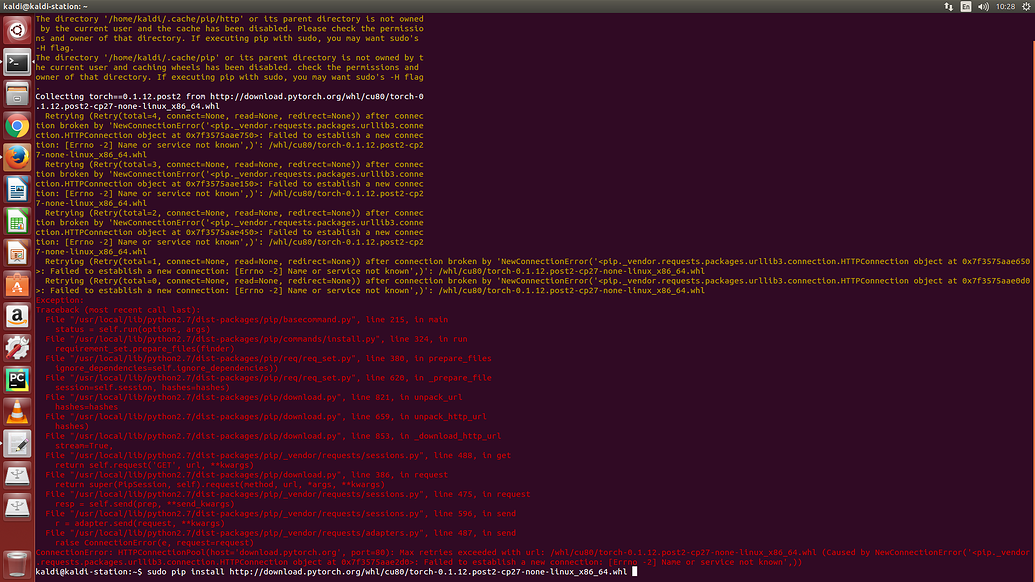
Task: Open Ubuntu Software Center
Action: click(16, 286)
